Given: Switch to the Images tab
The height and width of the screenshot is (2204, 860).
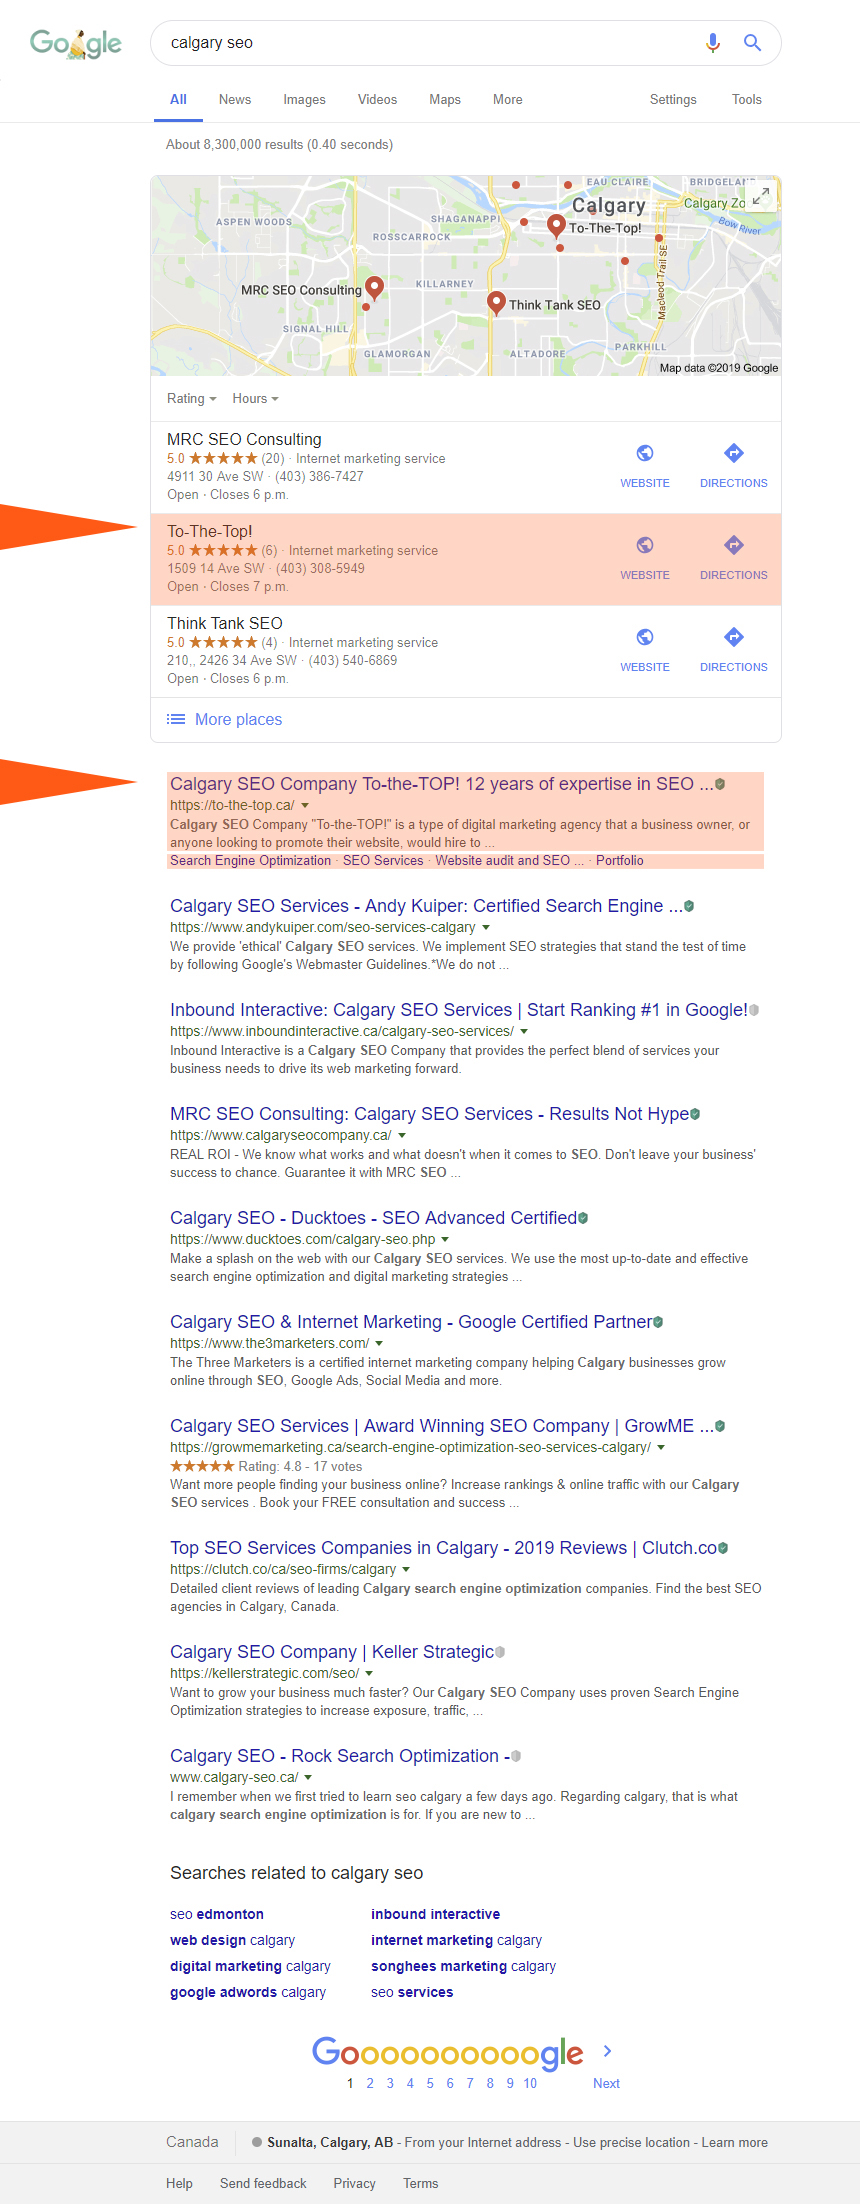Looking at the screenshot, I should (304, 99).
